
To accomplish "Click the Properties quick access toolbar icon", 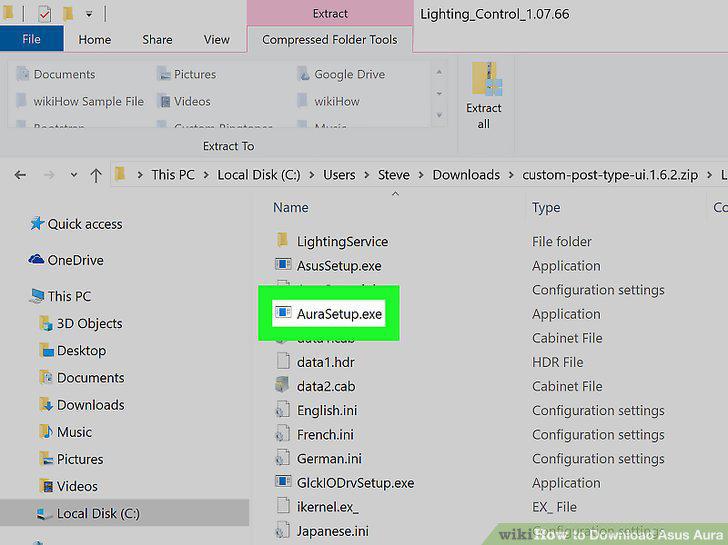I will pyautogui.click(x=45, y=14).
